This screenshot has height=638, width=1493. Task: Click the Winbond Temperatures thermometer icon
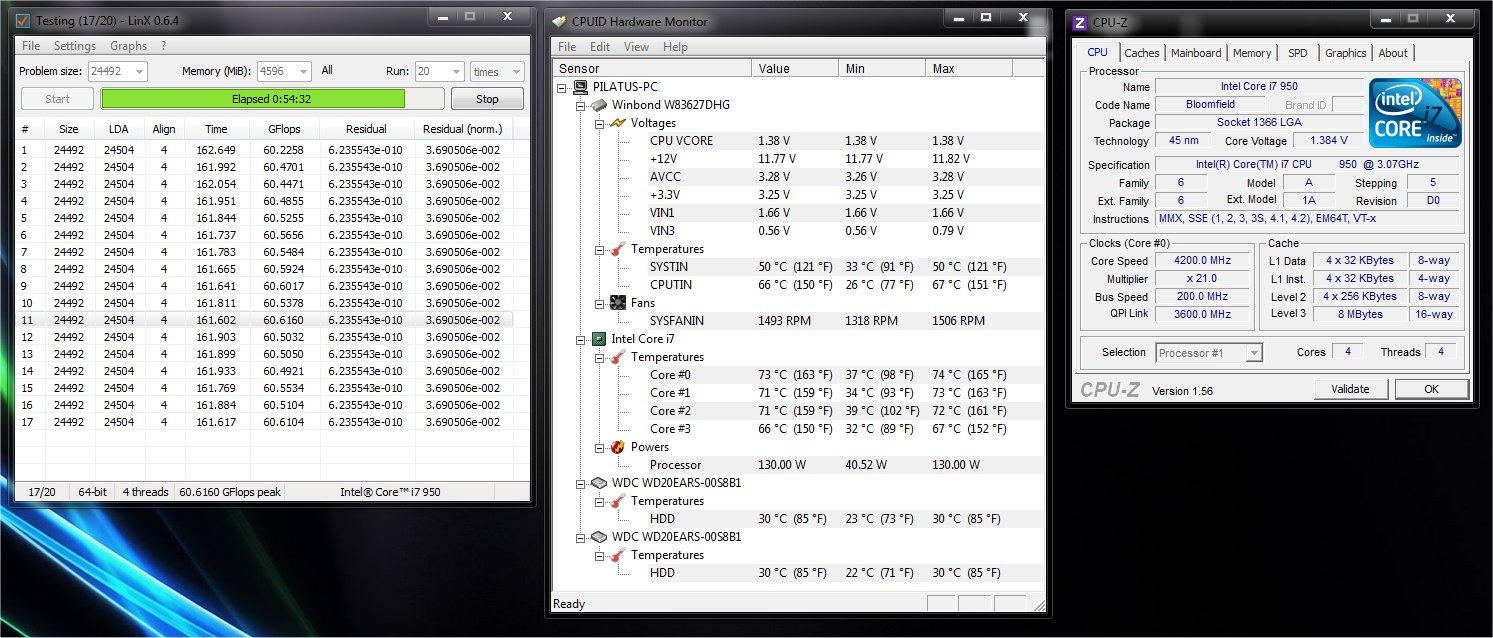[x=618, y=249]
